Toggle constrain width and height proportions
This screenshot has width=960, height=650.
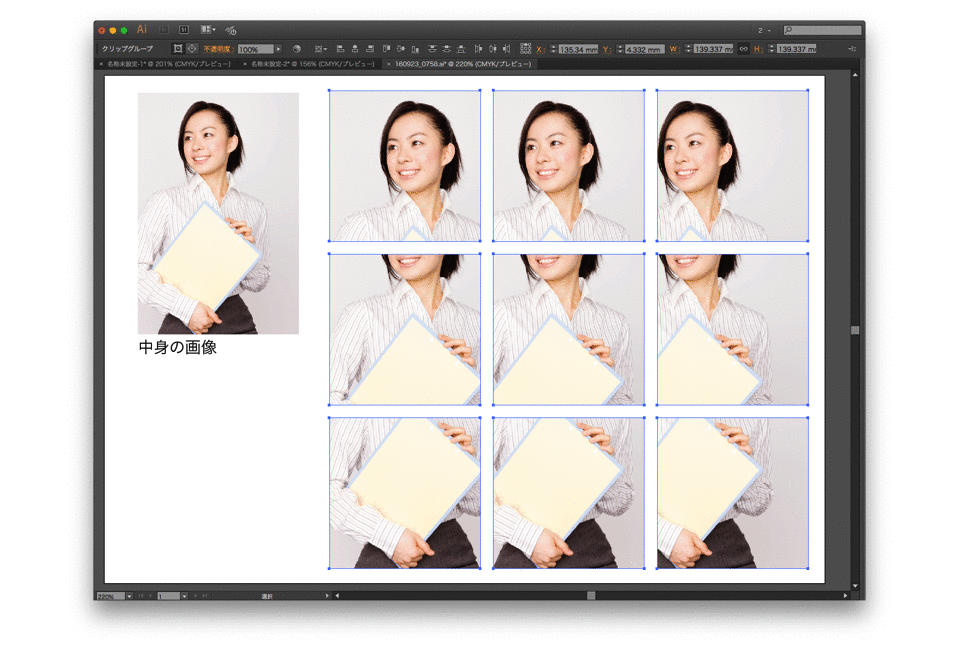[x=743, y=49]
